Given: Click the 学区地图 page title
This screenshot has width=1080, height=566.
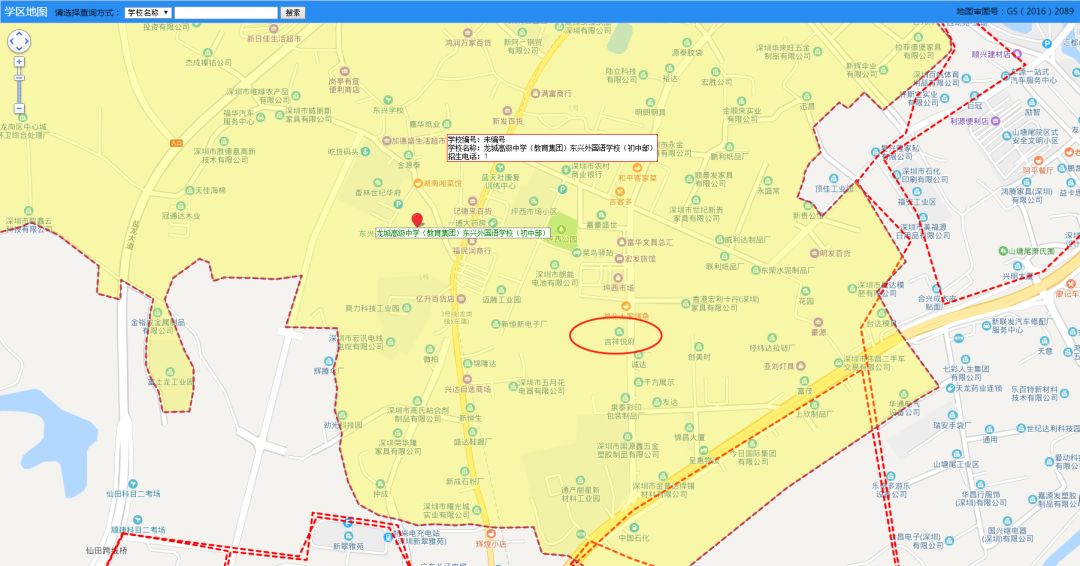Looking at the screenshot, I should coord(25,12).
